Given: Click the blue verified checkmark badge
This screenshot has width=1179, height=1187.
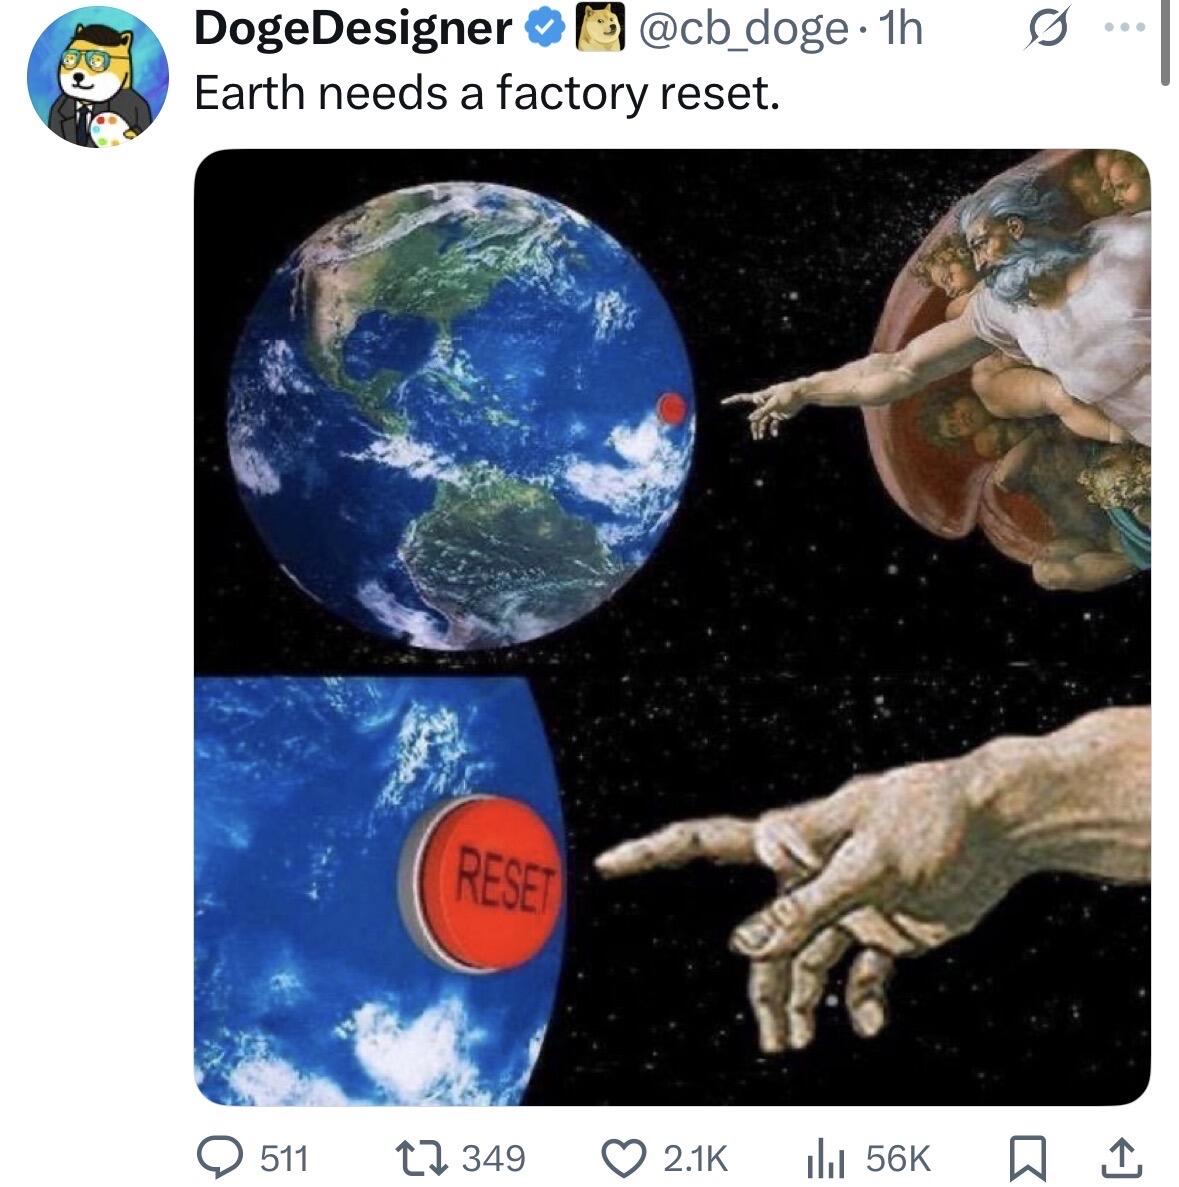Looking at the screenshot, I should coord(544,29).
